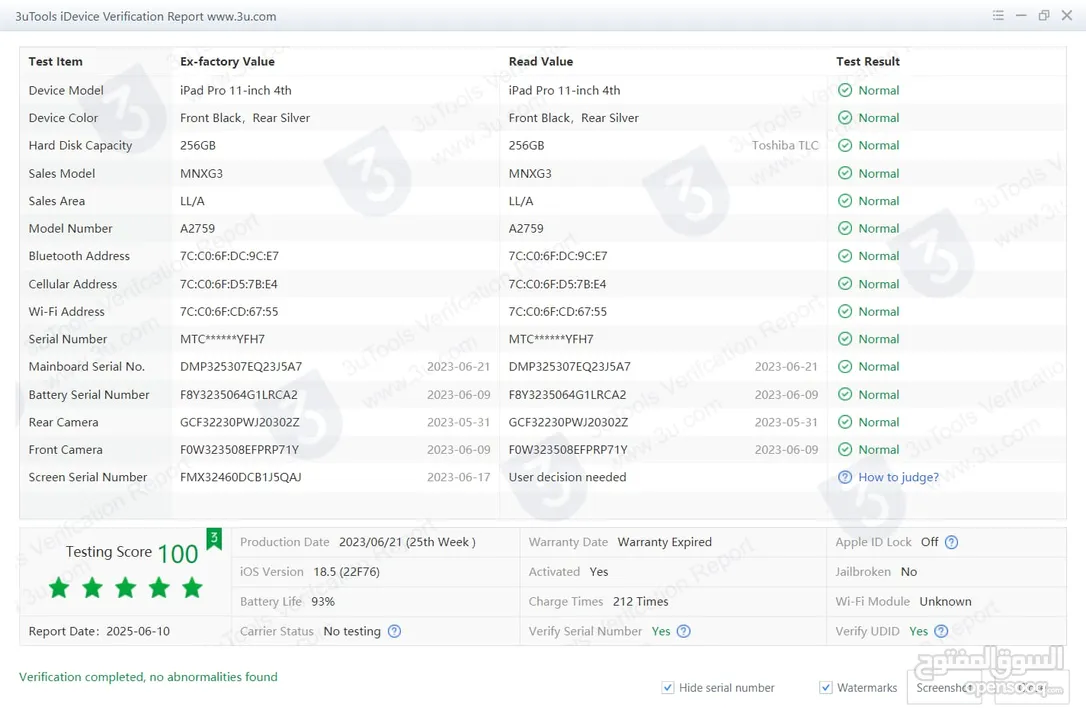This screenshot has height=720, width=1086.
Task: Click the green check icon in Mainboard Serial No. row
Action: tap(845, 367)
